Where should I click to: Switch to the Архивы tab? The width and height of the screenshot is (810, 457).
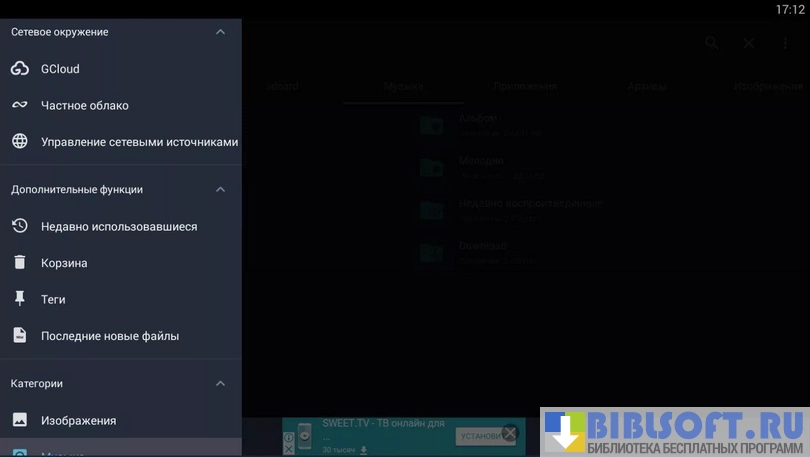point(647,87)
